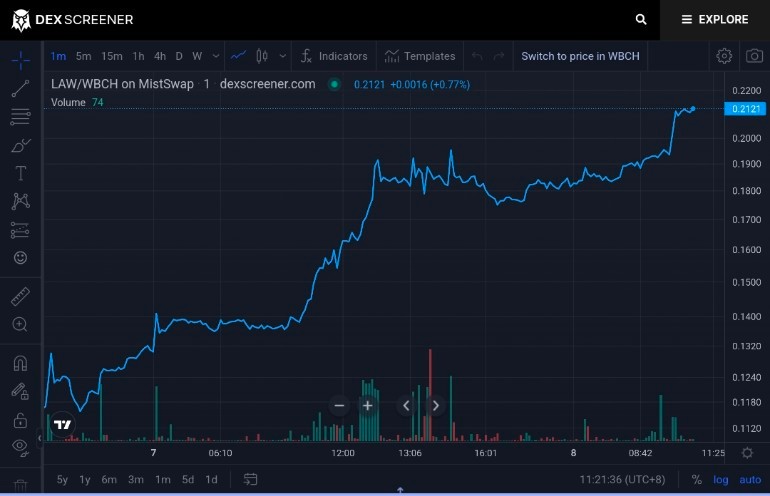Click the chart zoom-in plus button
Image resolution: width=770 pixels, height=496 pixels.
[367, 406]
